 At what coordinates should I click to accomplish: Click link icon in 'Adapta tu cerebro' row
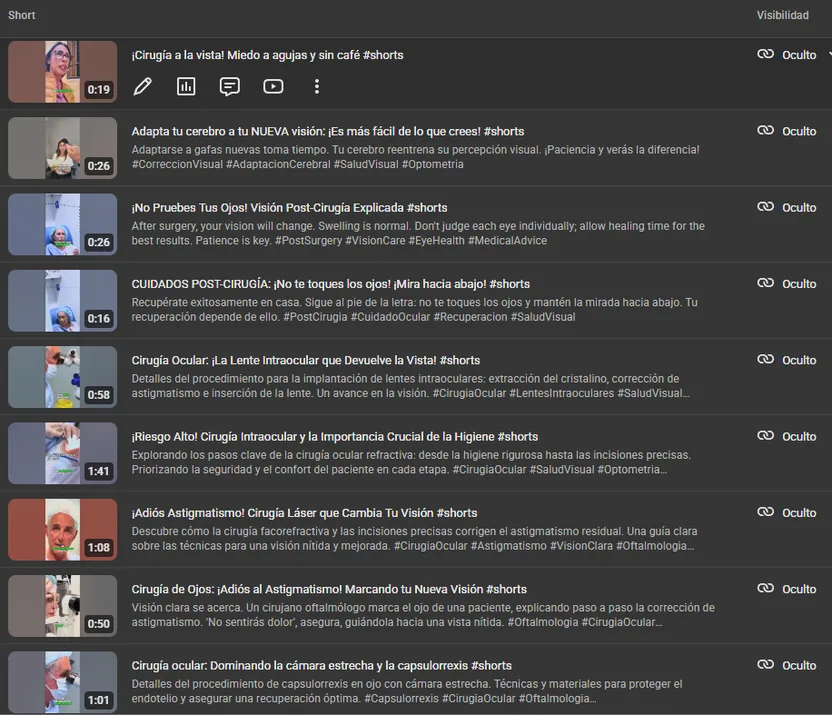[765, 130]
